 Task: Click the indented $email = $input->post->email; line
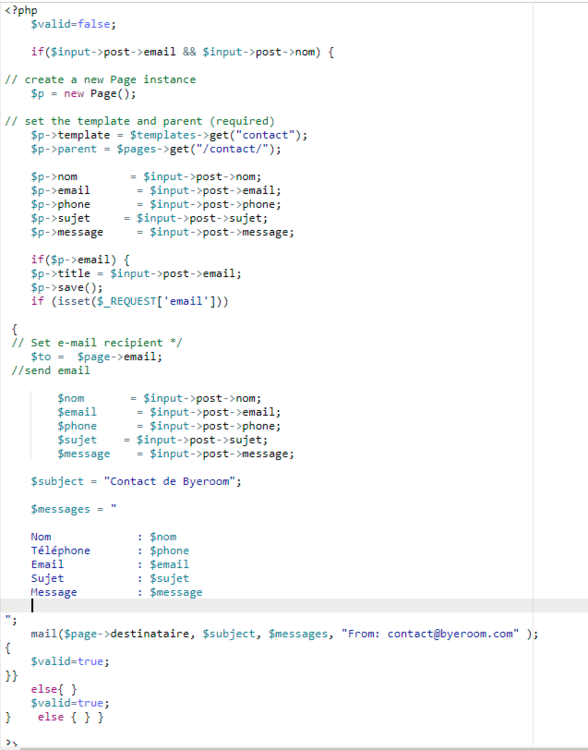[169, 412]
